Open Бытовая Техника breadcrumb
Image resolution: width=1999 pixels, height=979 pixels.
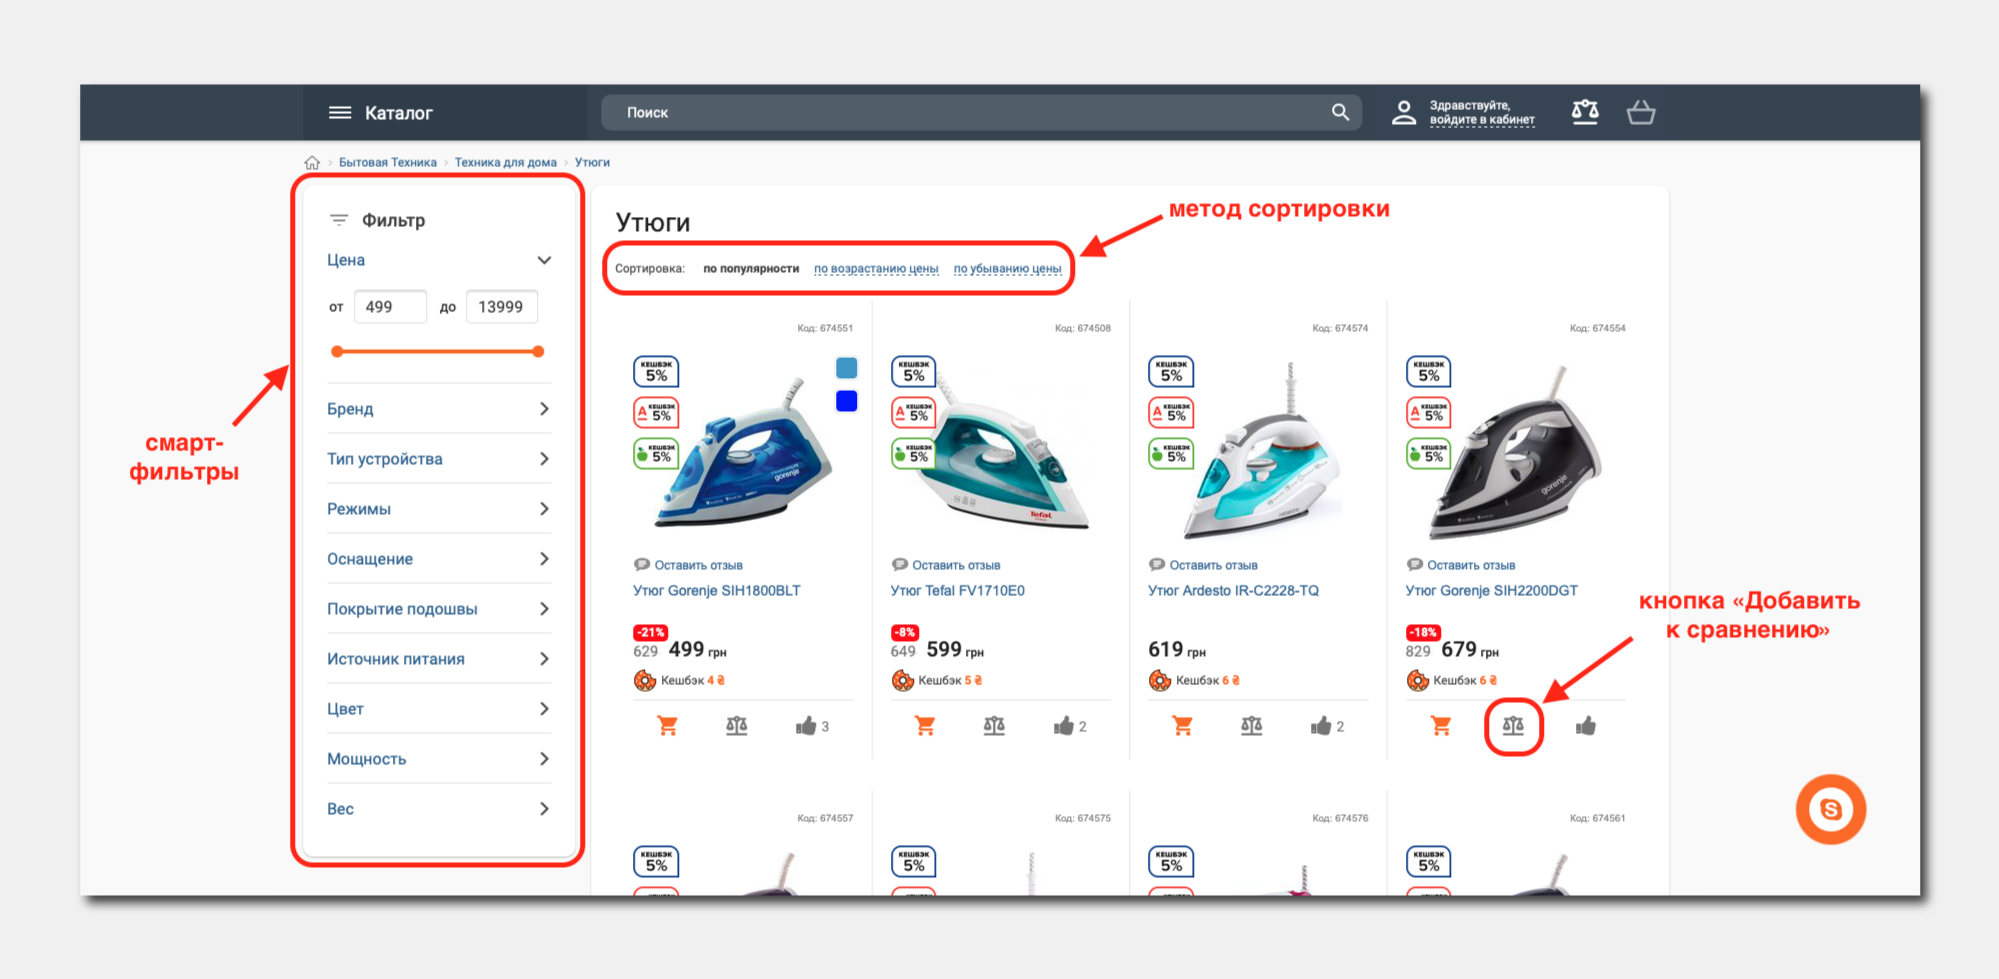(x=387, y=162)
